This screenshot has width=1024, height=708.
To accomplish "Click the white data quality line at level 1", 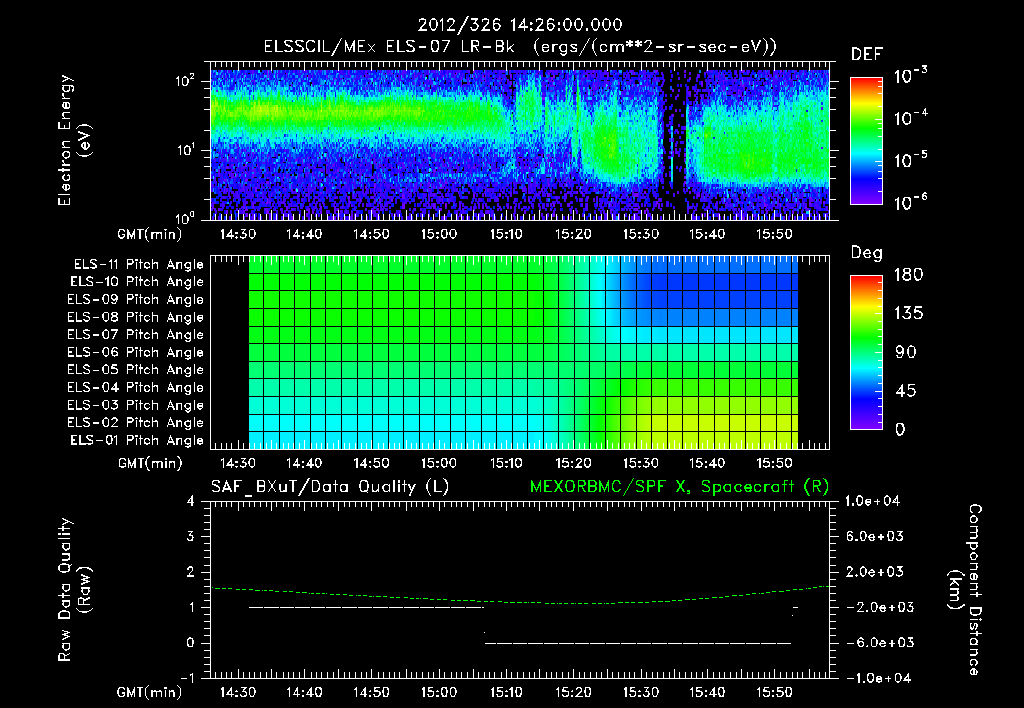I will [366, 607].
